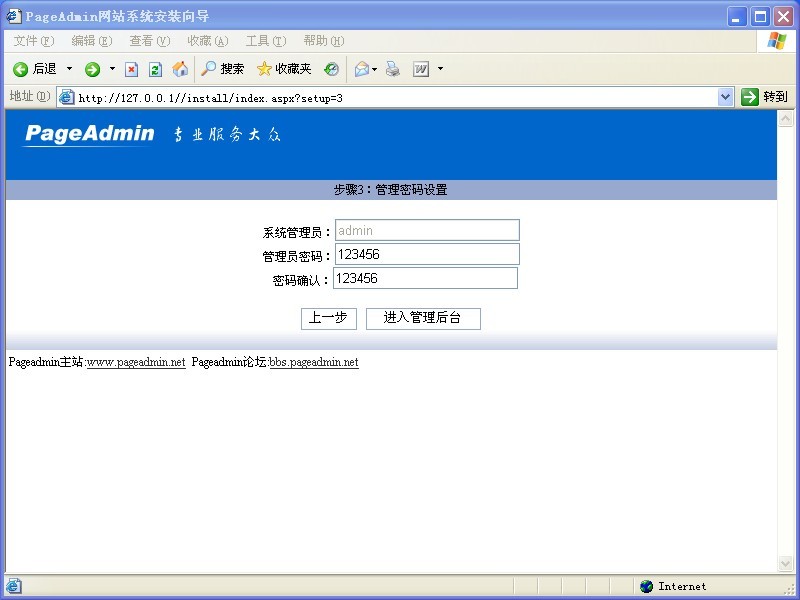
Task: Open the 文件 (File) menu
Action: click(33, 41)
